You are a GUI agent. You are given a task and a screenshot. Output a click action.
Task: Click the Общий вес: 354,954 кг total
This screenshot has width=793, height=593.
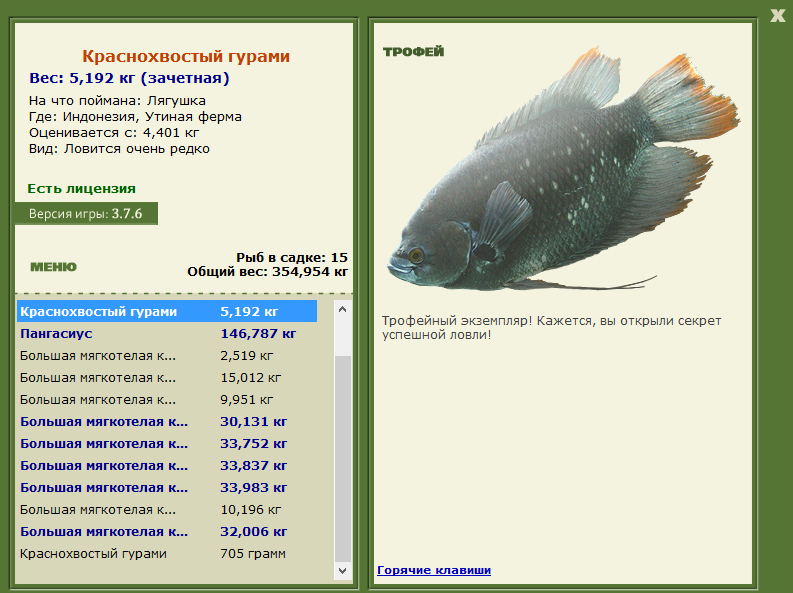coord(268,272)
